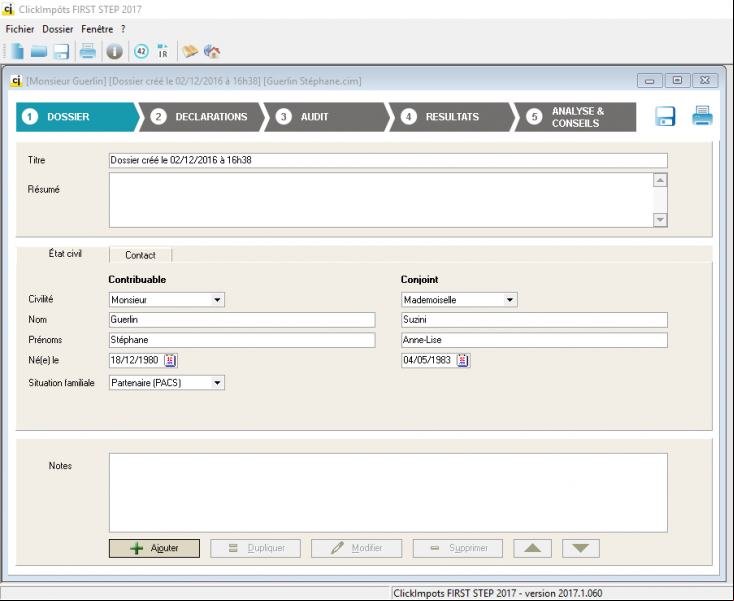Screen dimensions: 734x601
Task: Click the Ajouter button
Action: tap(154, 548)
